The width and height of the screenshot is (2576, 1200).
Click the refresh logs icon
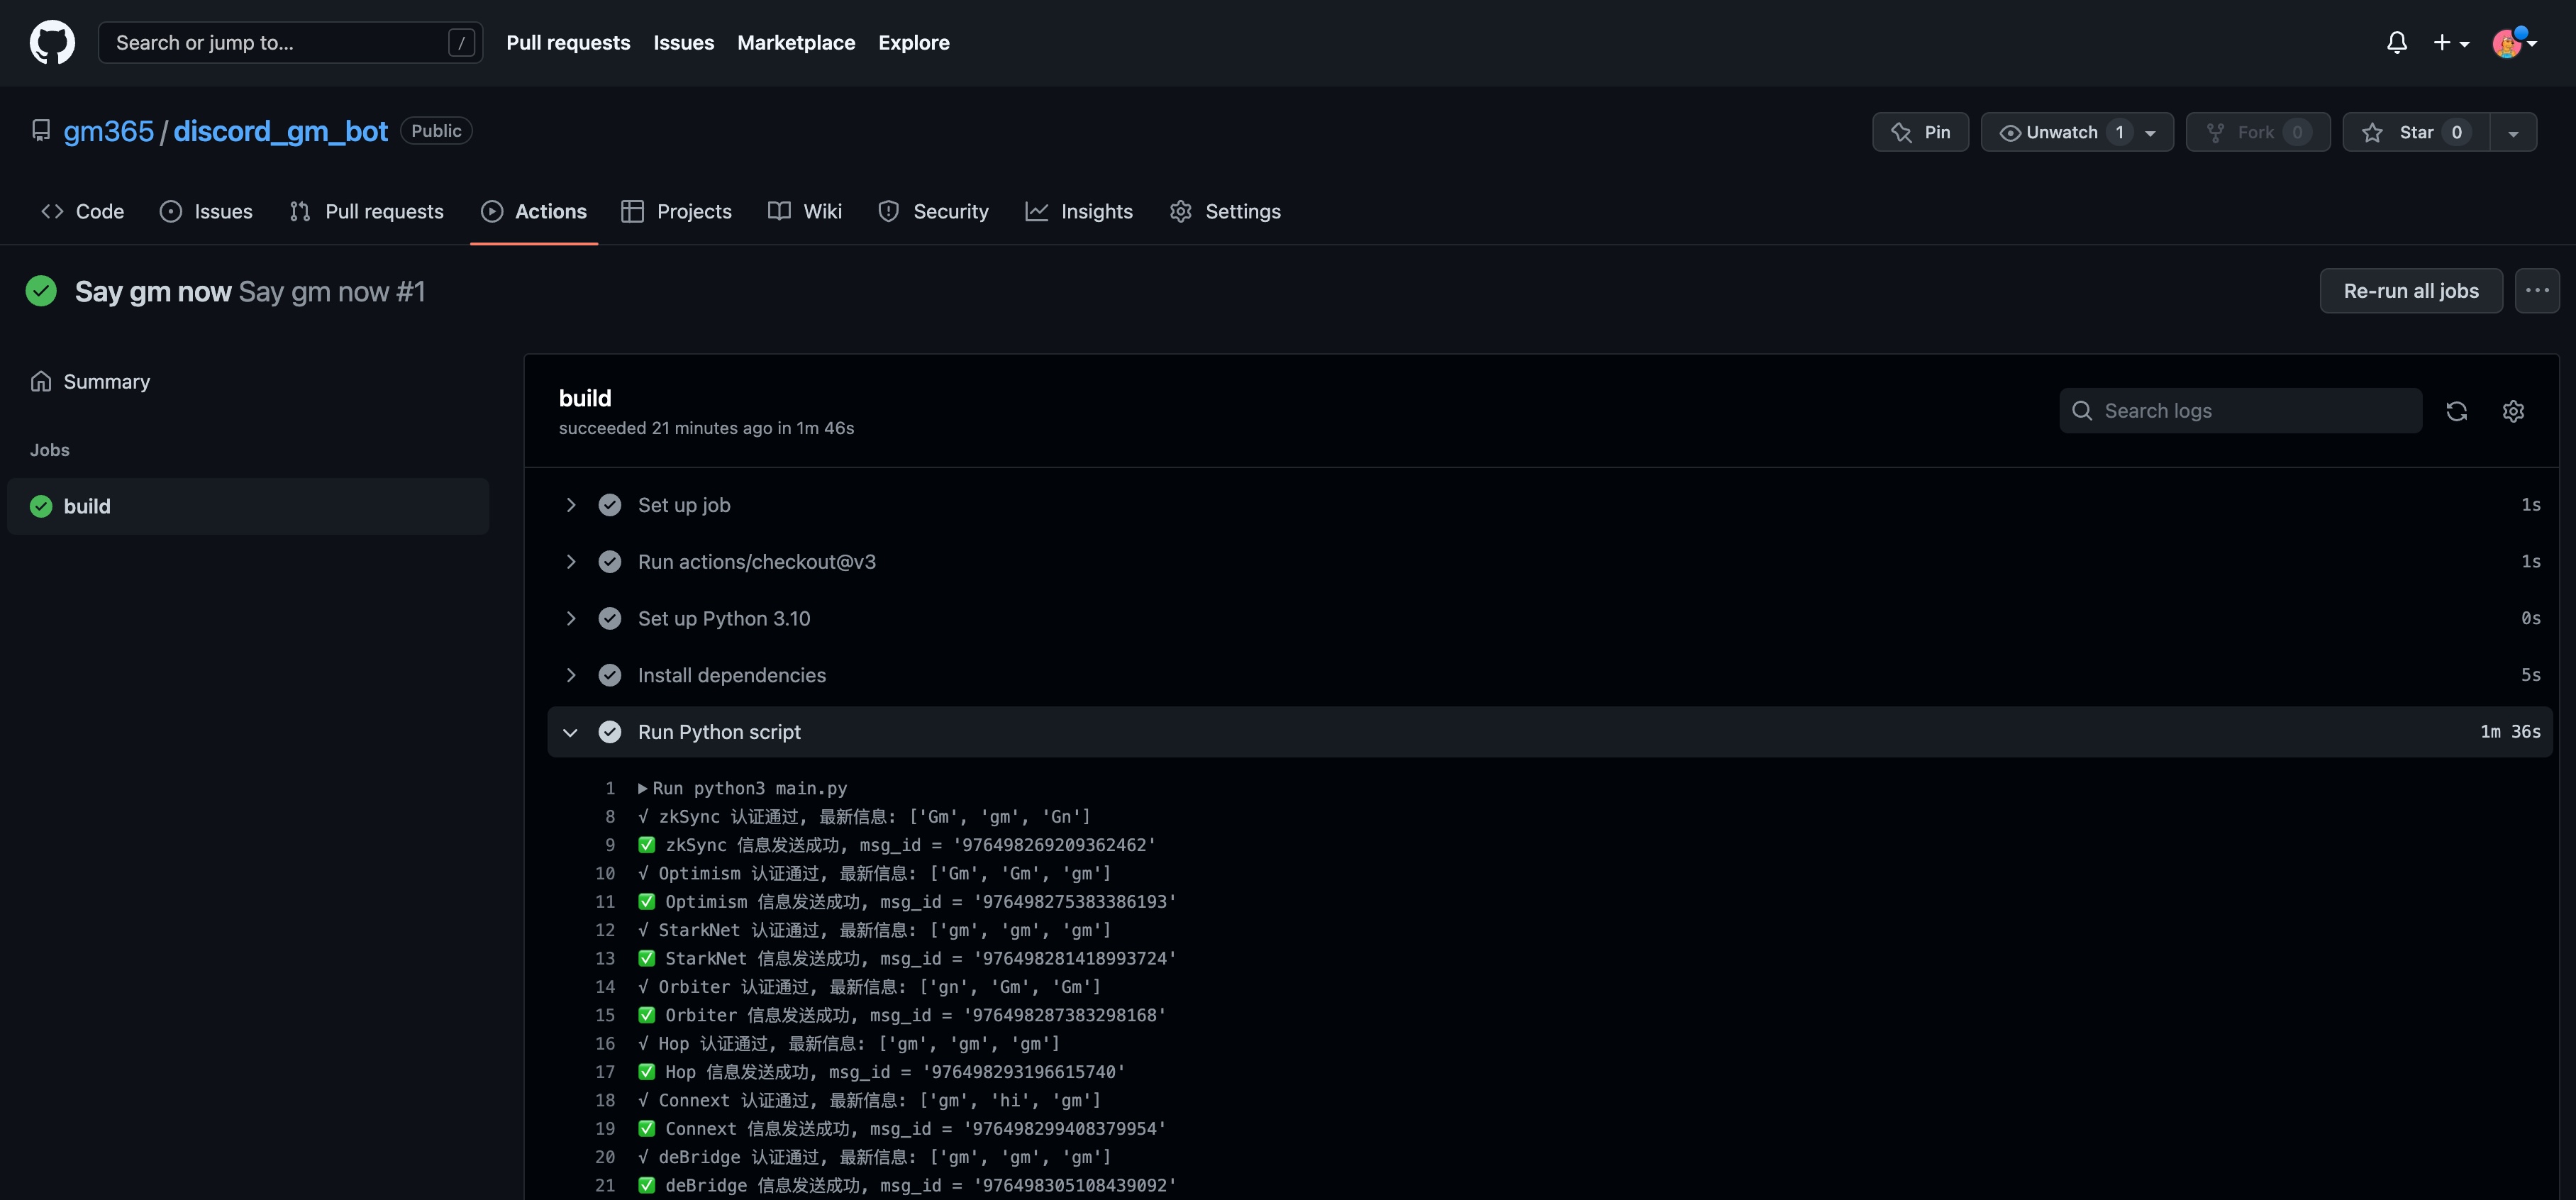tap(2456, 411)
